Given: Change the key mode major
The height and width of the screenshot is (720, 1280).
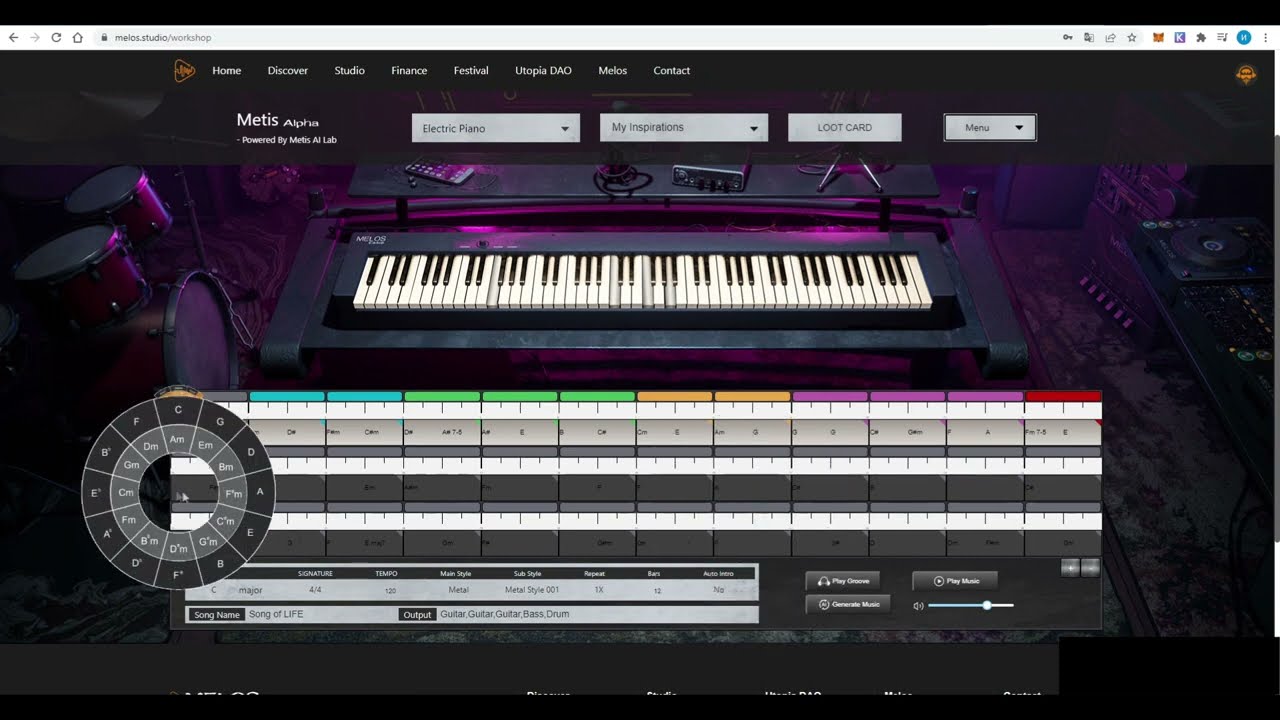Looking at the screenshot, I should coord(250,590).
